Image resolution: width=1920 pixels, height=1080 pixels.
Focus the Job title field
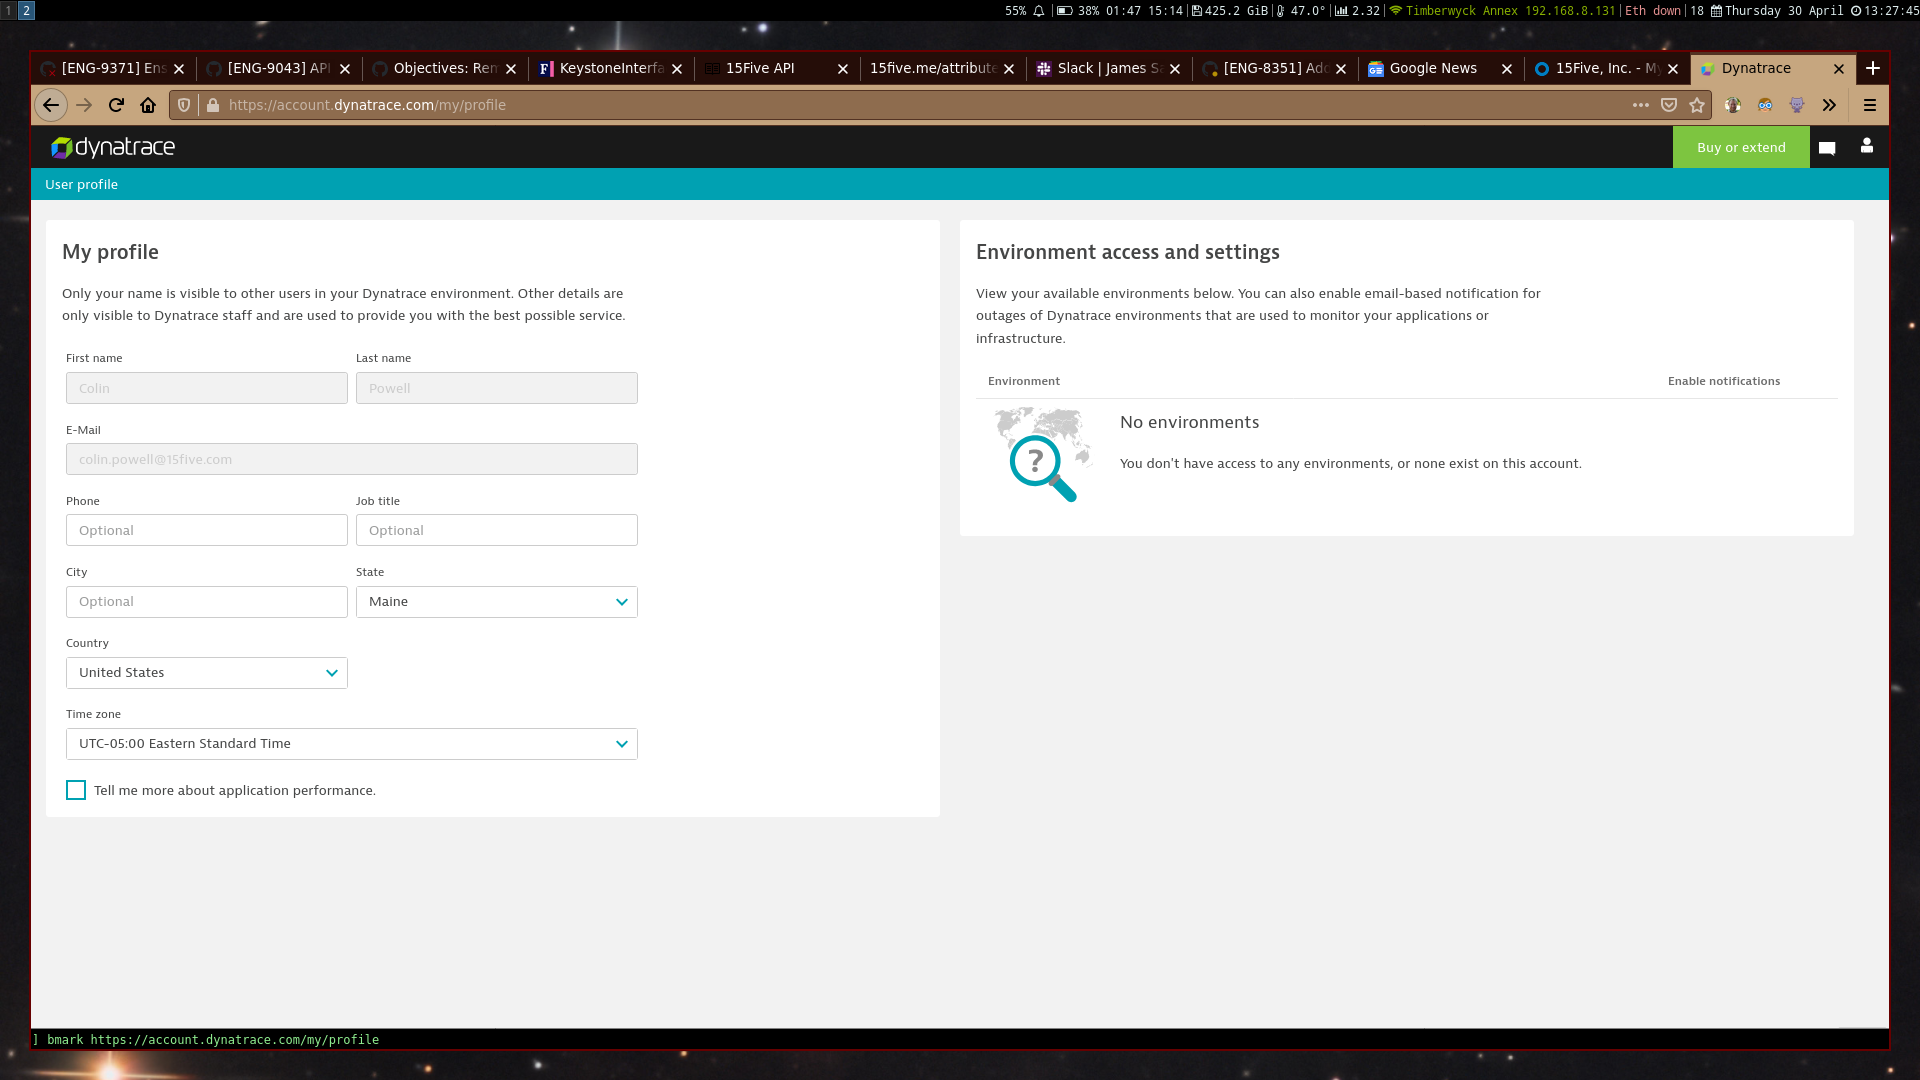click(x=496, y=531)
